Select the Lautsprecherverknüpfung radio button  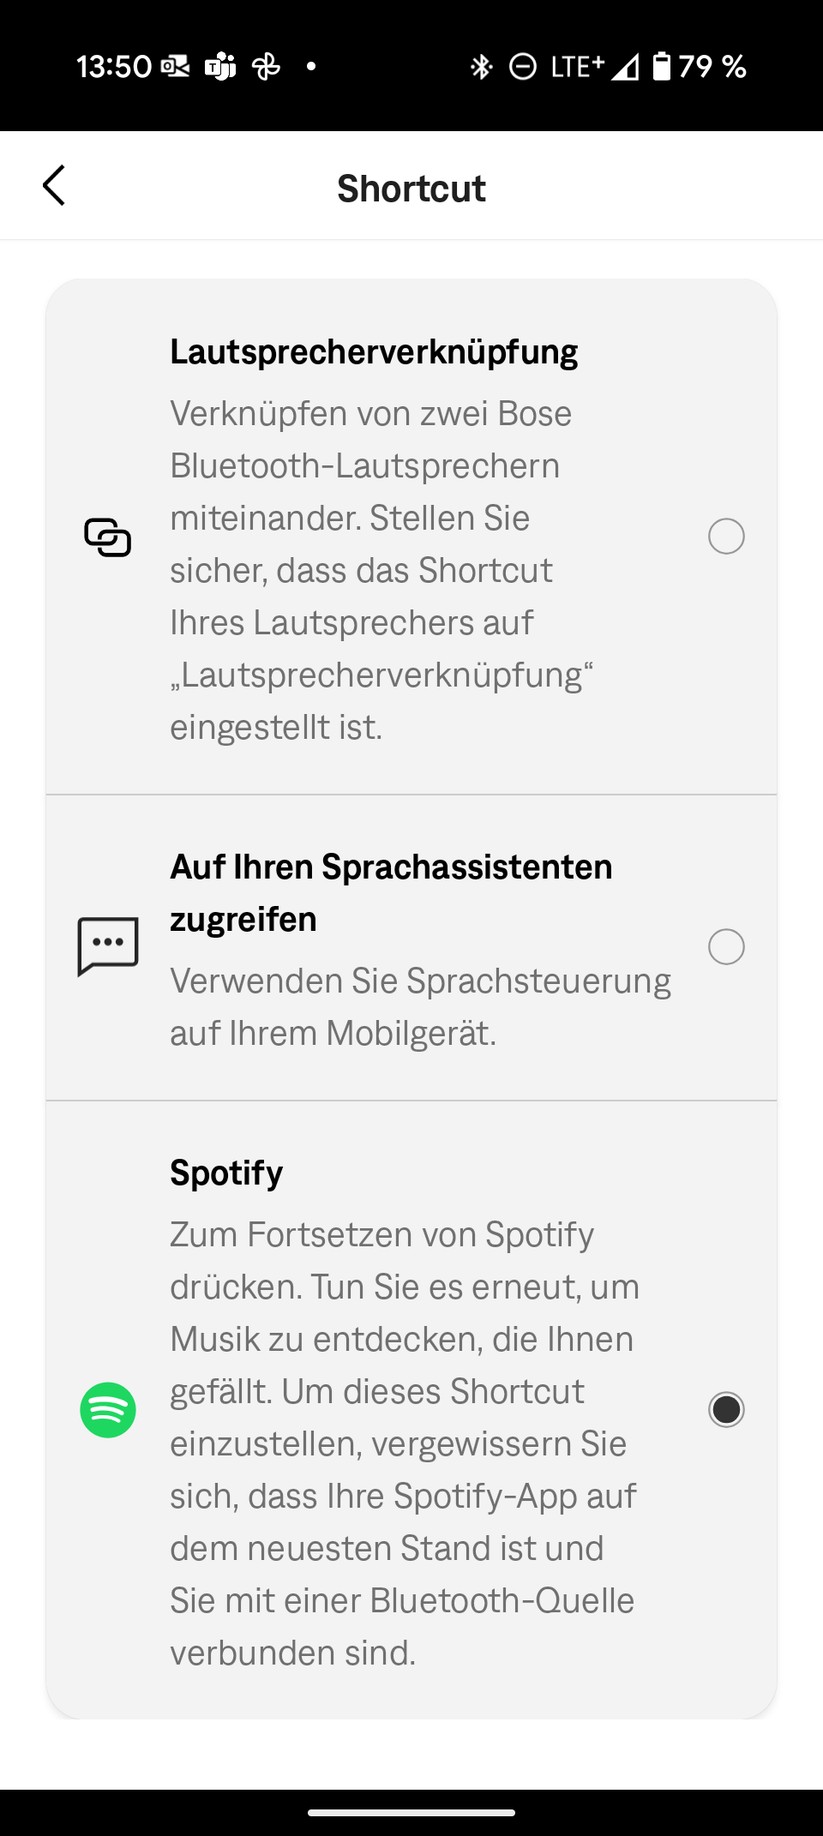[726, 537]
